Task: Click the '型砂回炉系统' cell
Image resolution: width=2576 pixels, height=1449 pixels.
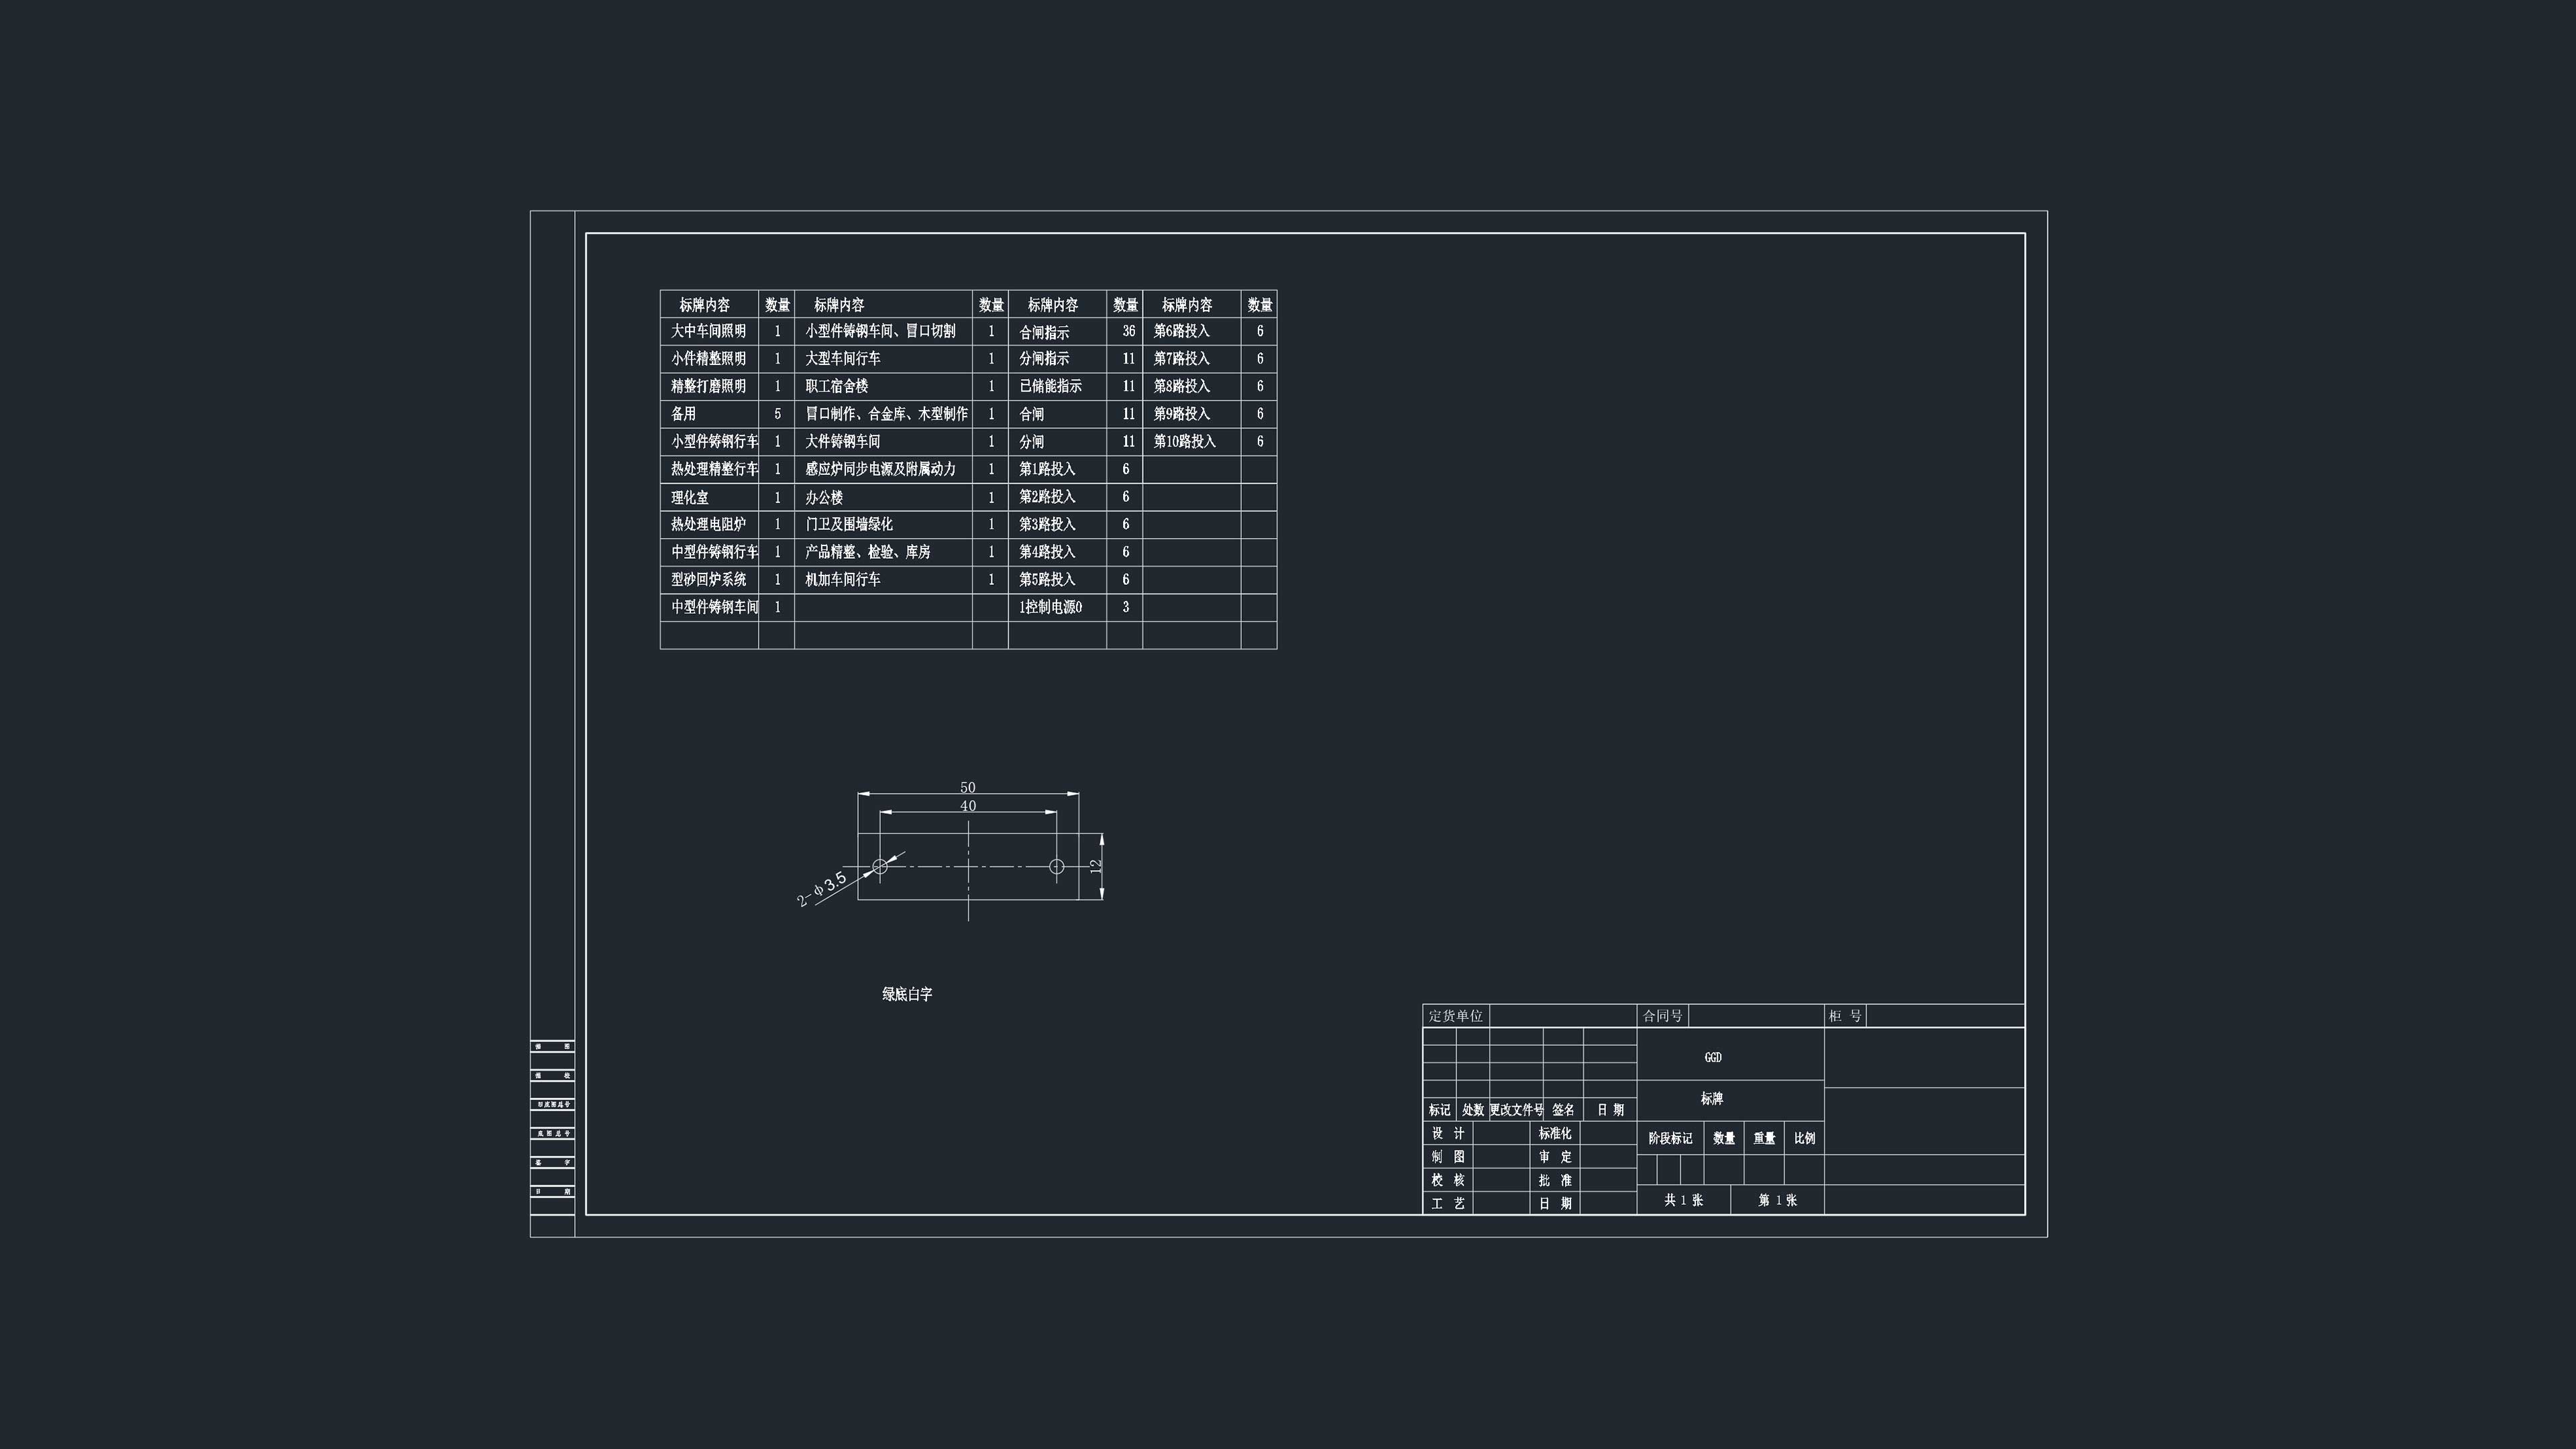Action: (x=708, y=579)
